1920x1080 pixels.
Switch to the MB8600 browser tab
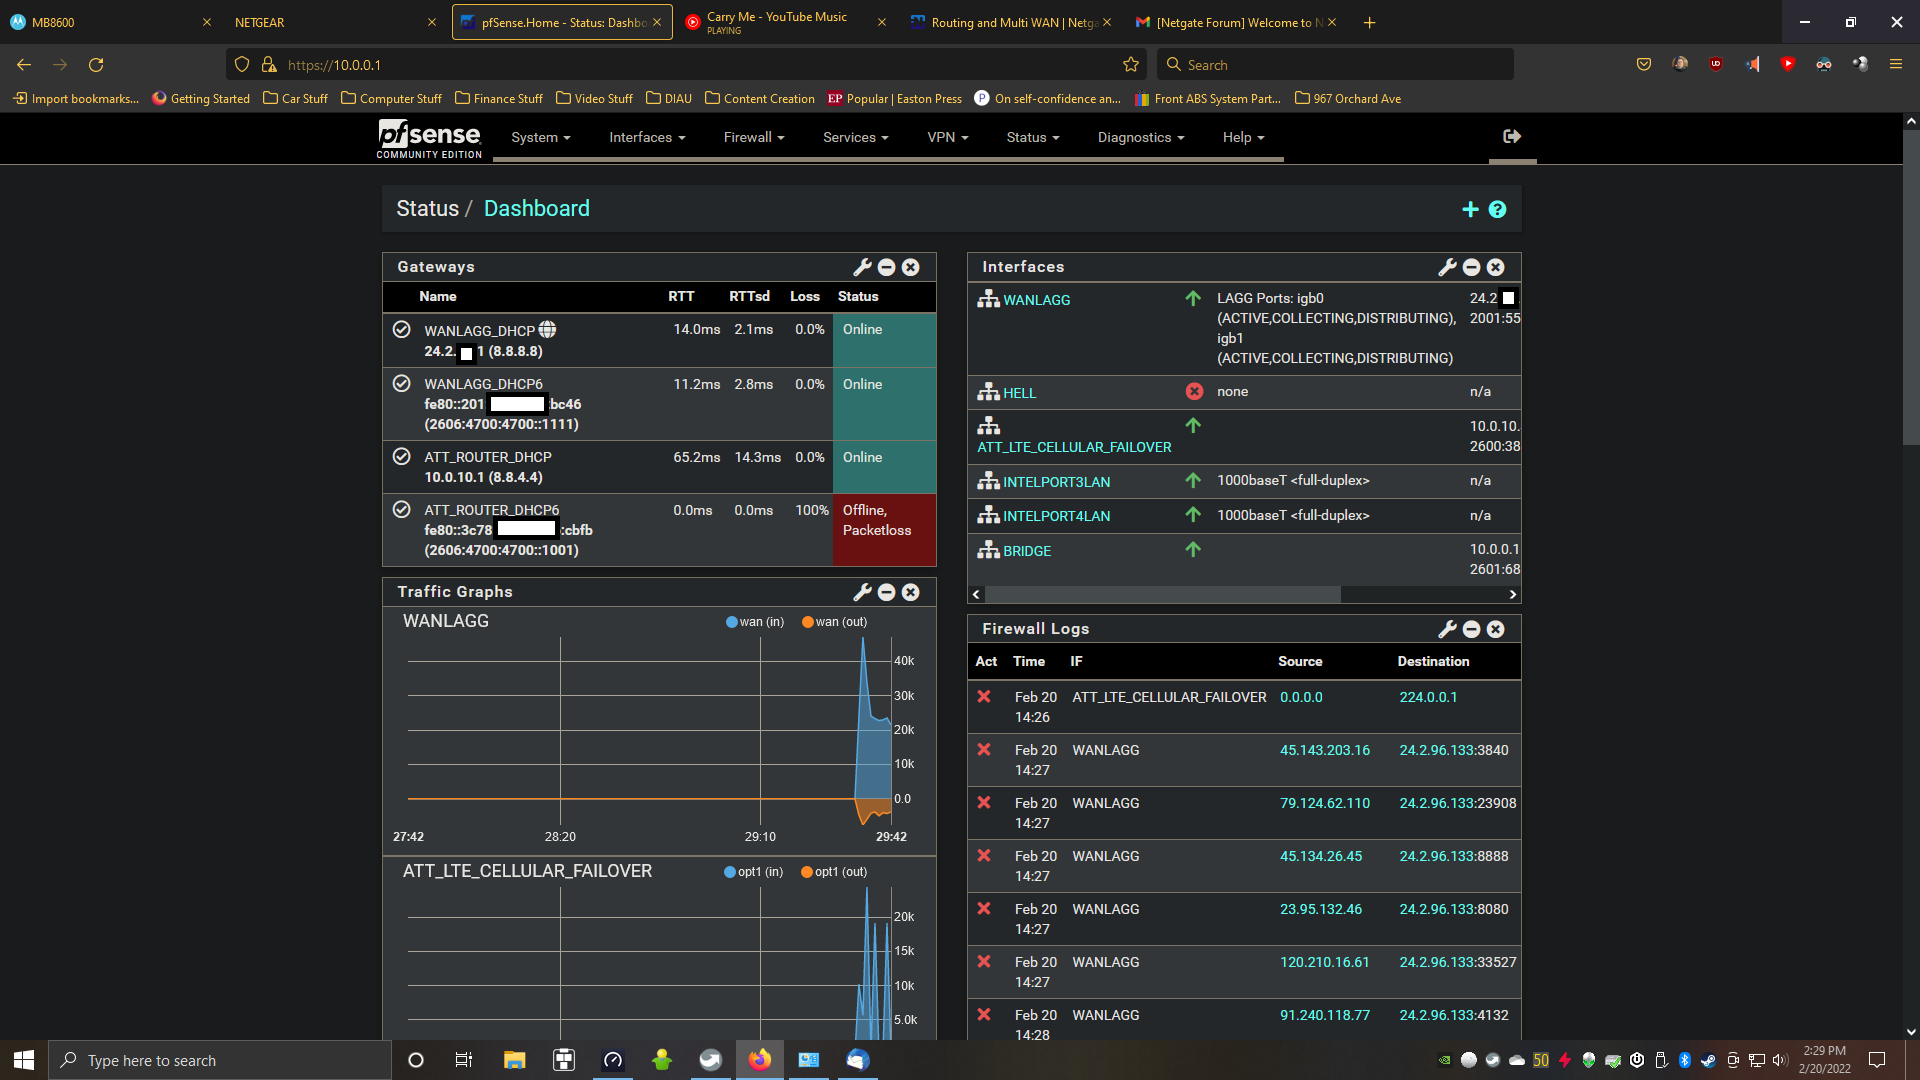coord(110,22)
